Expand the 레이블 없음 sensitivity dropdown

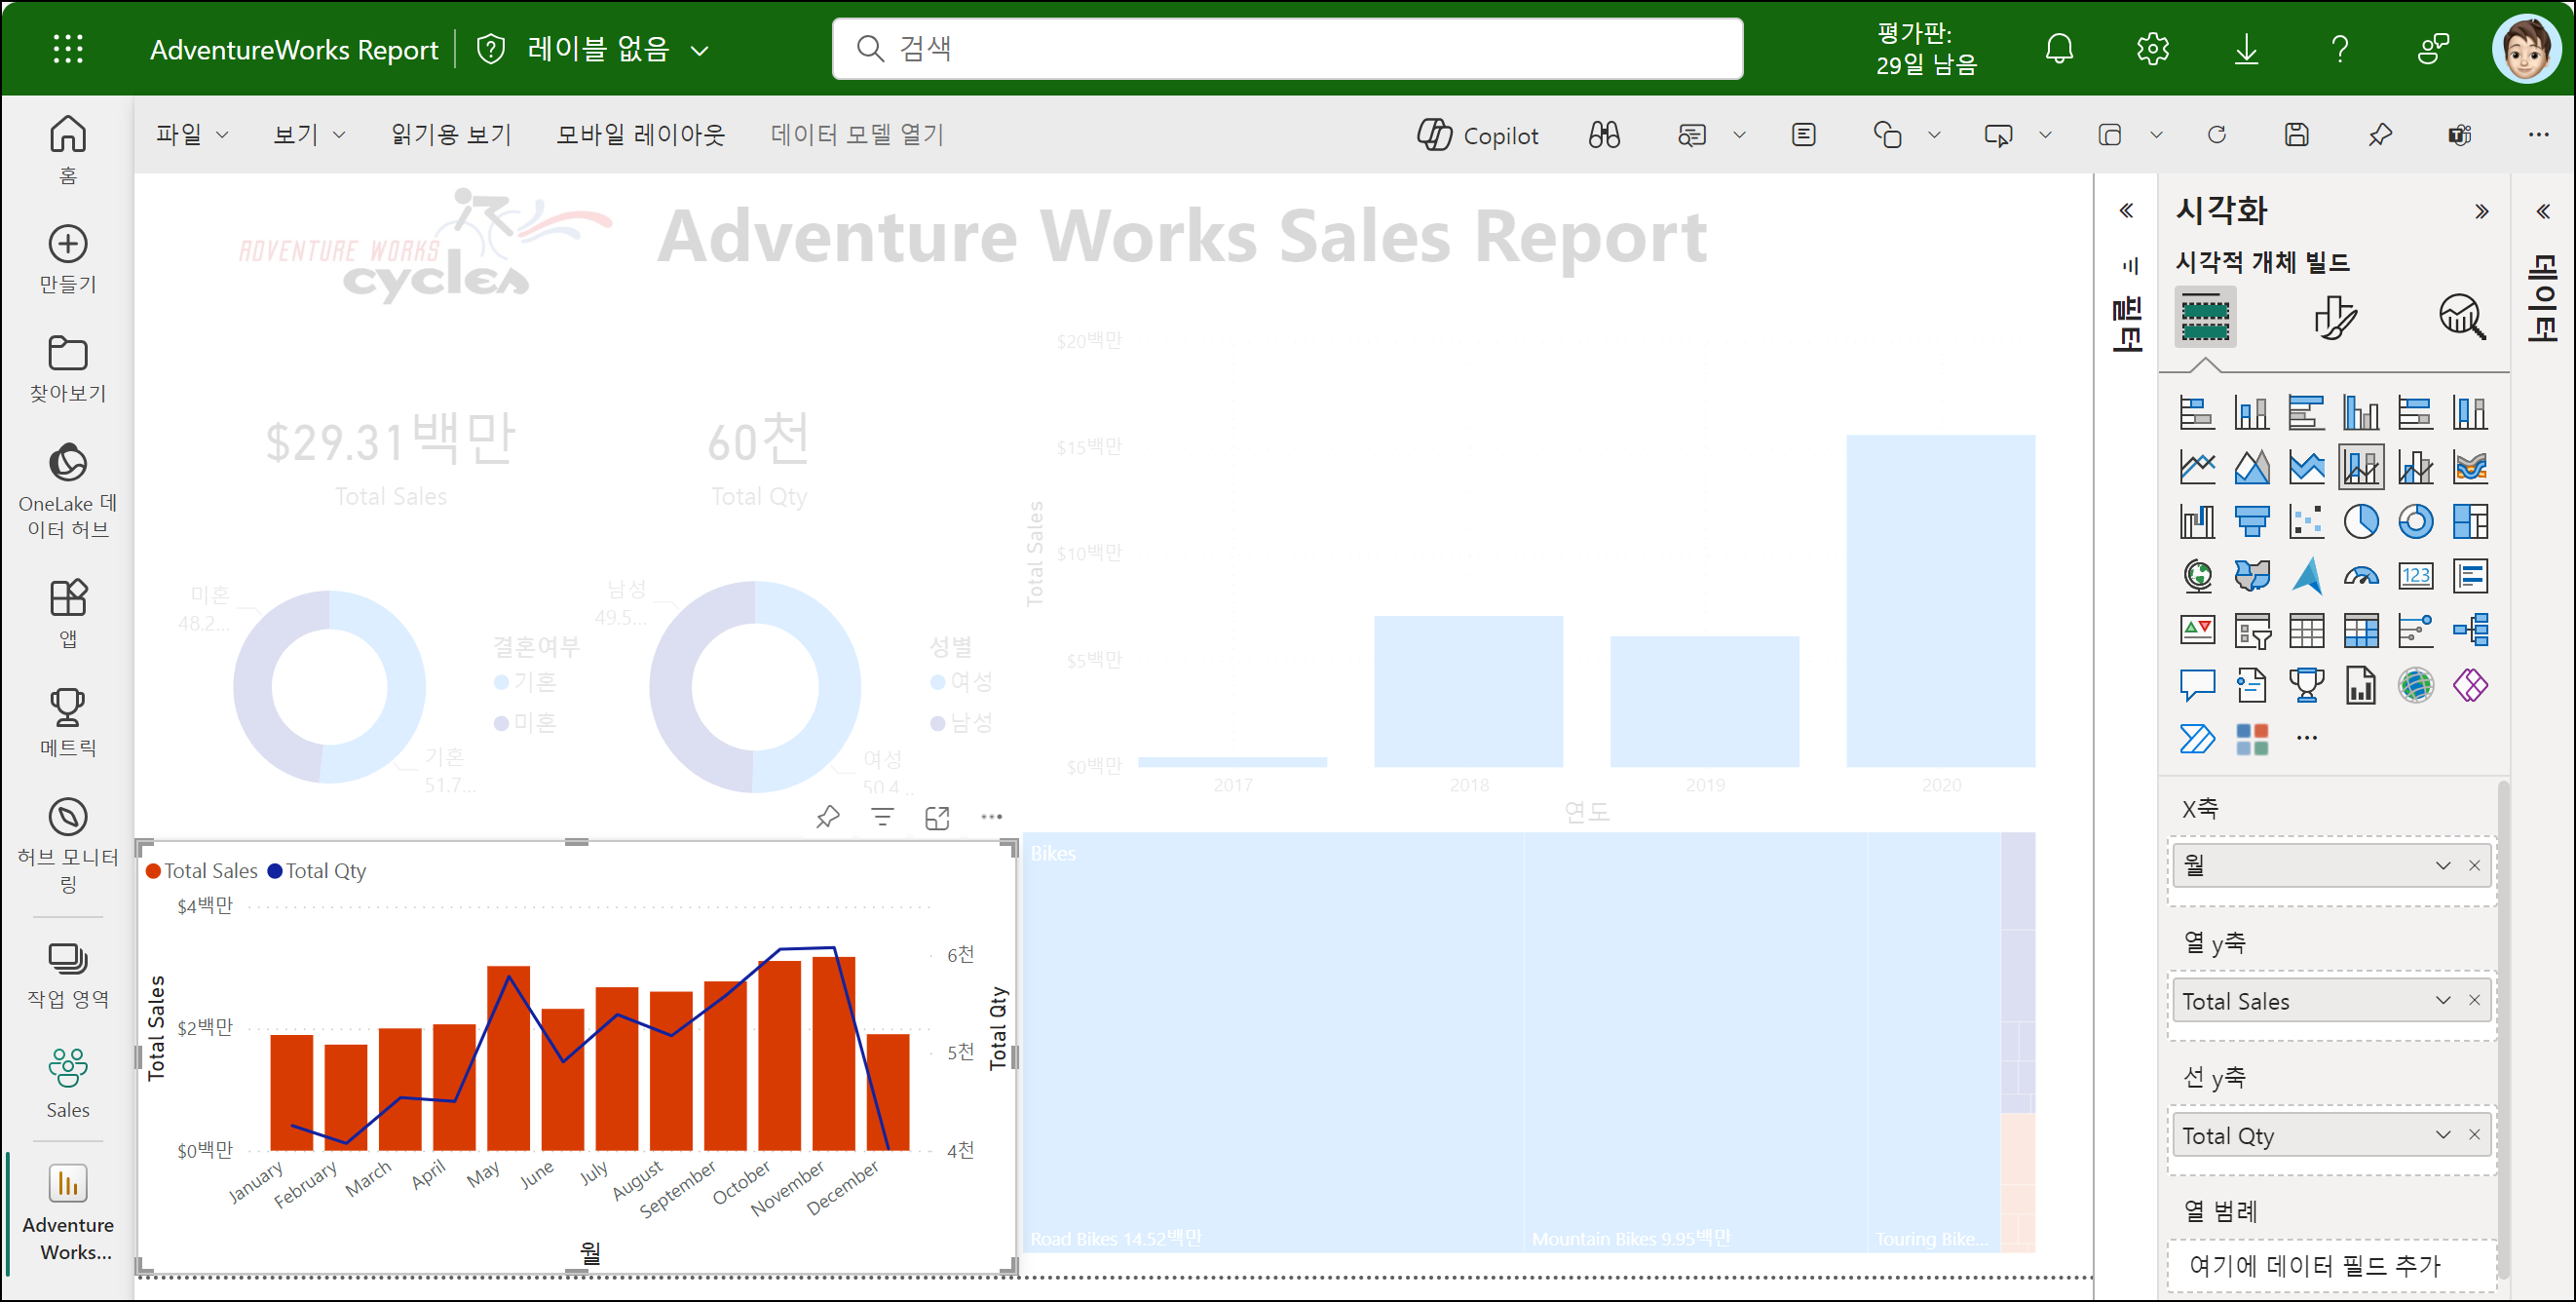pos(700,50)
